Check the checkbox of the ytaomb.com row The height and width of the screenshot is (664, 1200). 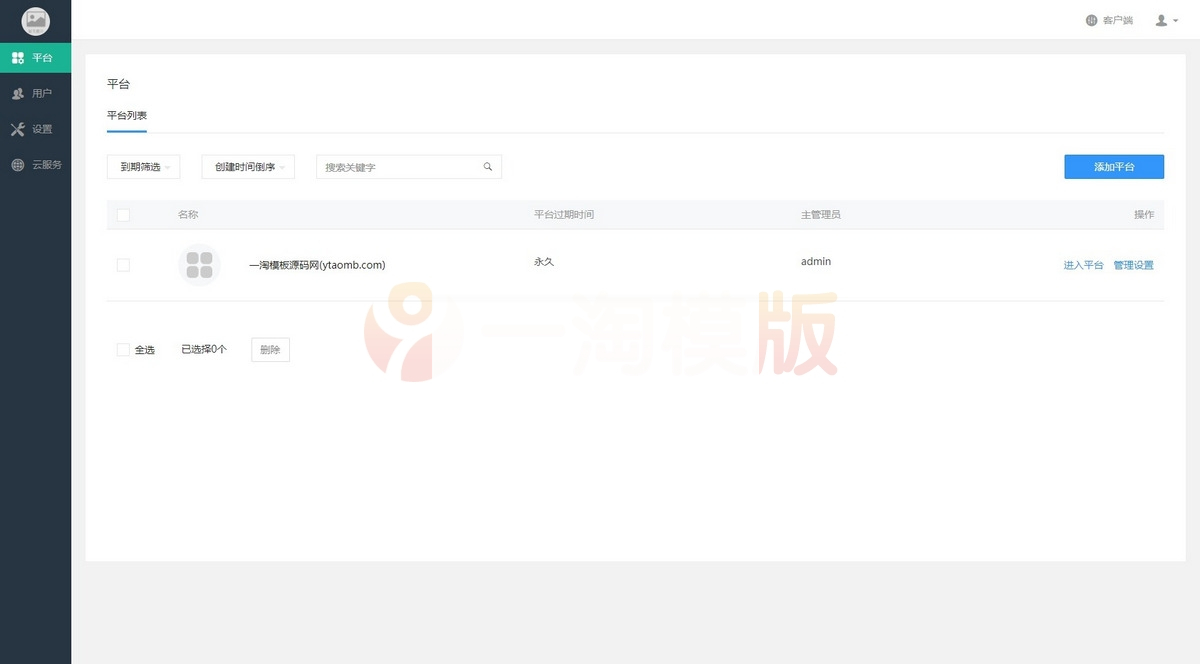click(124, 264)
